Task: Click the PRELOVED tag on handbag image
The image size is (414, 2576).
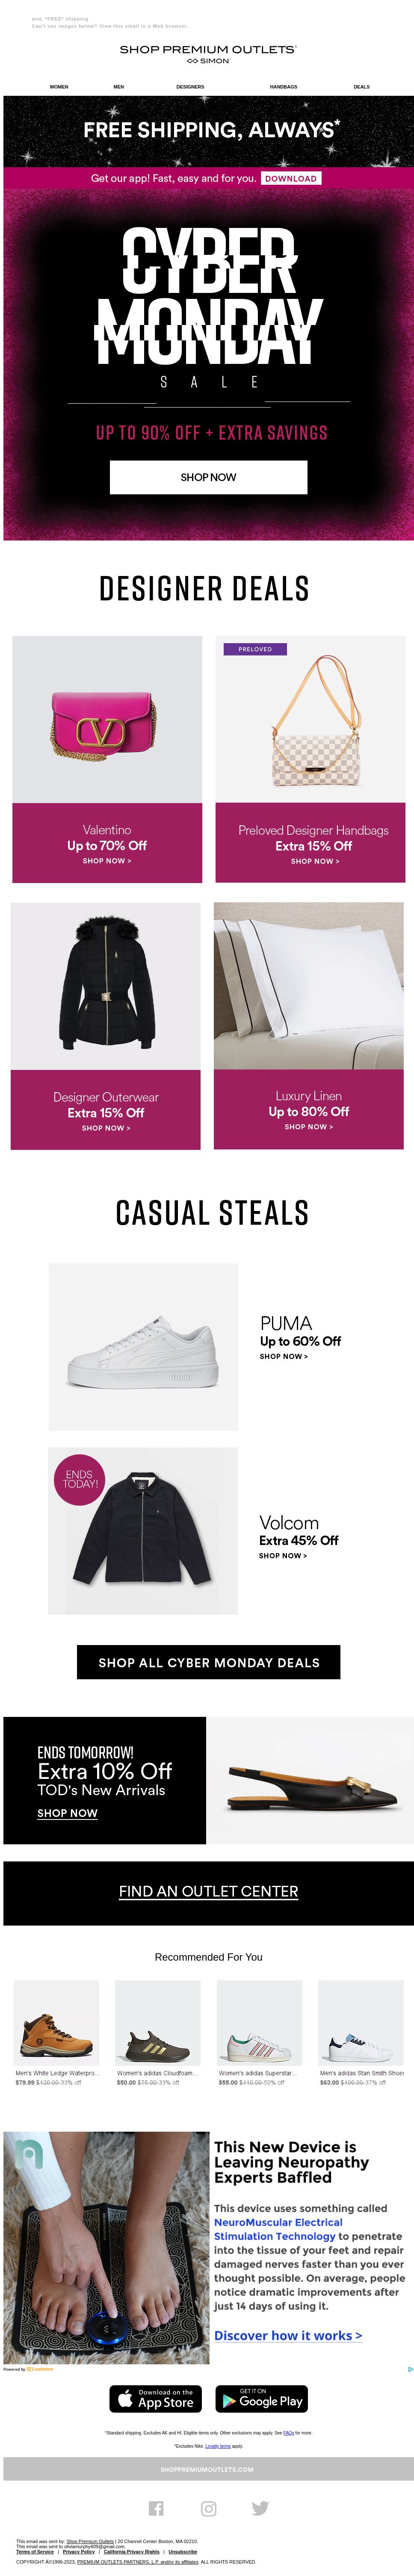Action: [255, 649]
